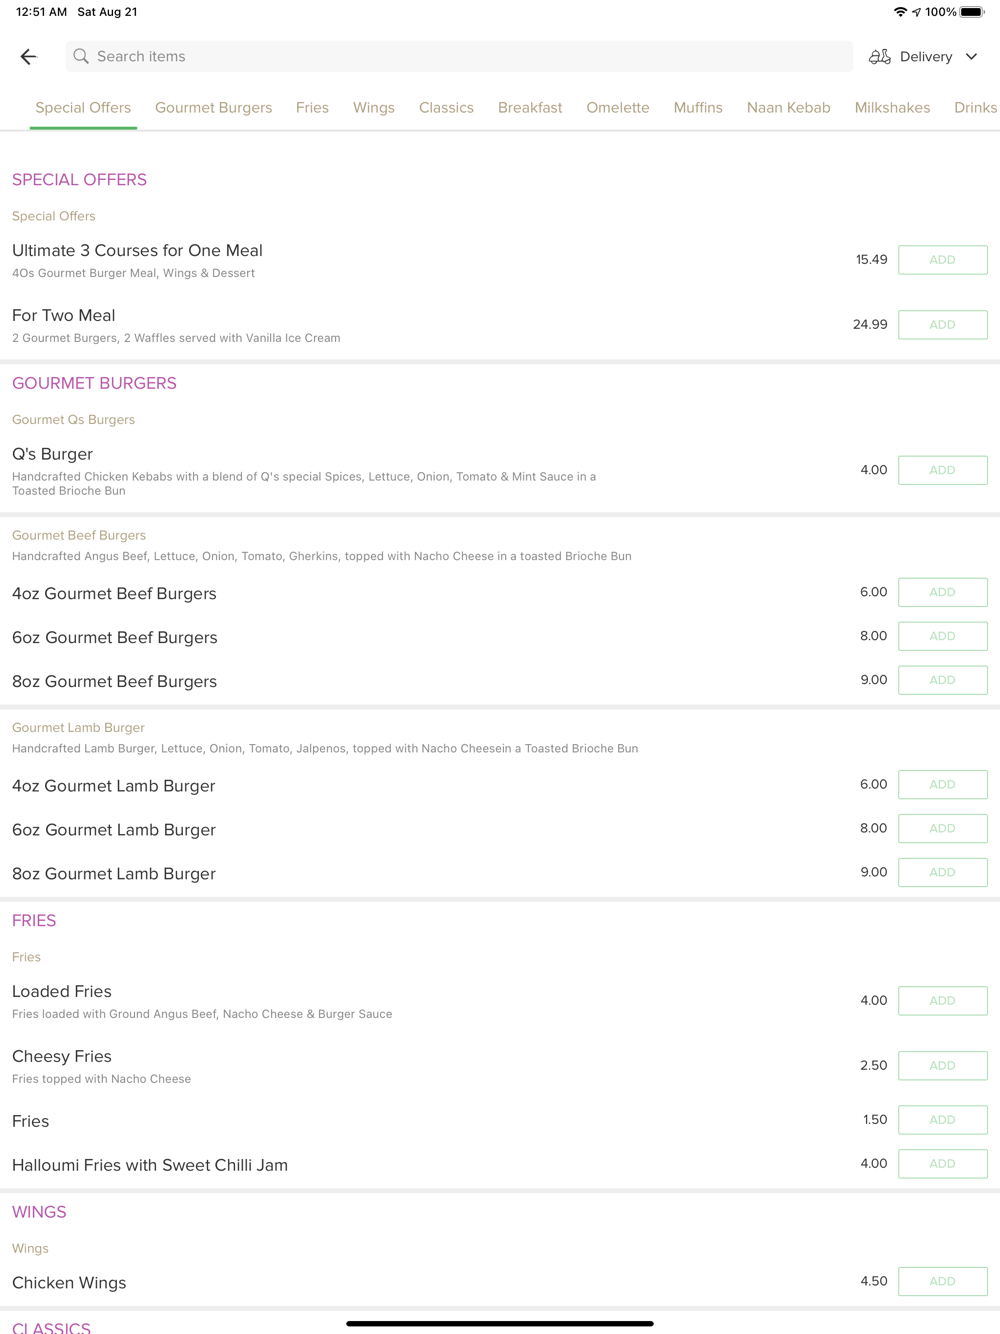Click the search magnifier icon
Screen dimensions: 1000x1334
point(81,57)
